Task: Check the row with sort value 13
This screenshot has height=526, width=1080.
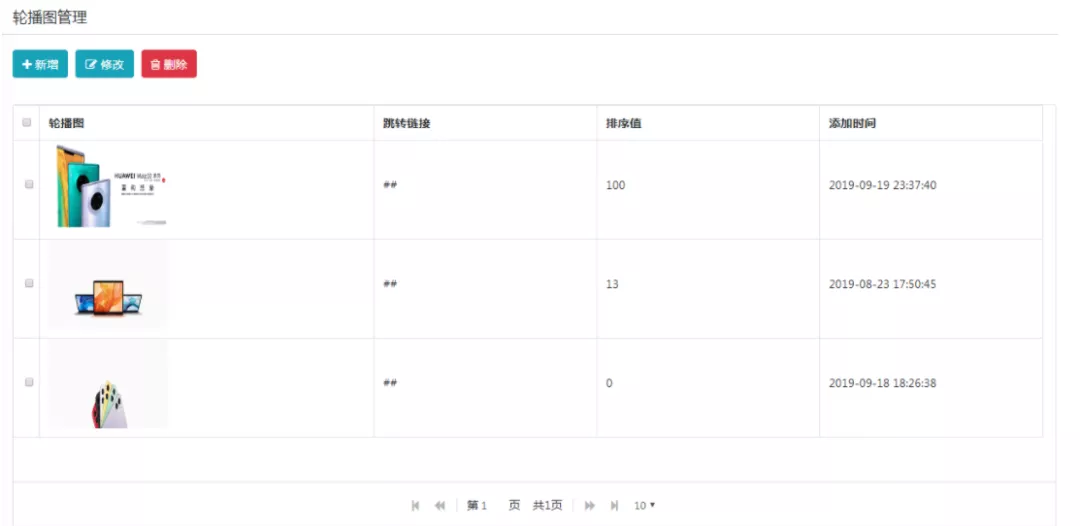Action: pyautogui.click(x=29, y=283)
